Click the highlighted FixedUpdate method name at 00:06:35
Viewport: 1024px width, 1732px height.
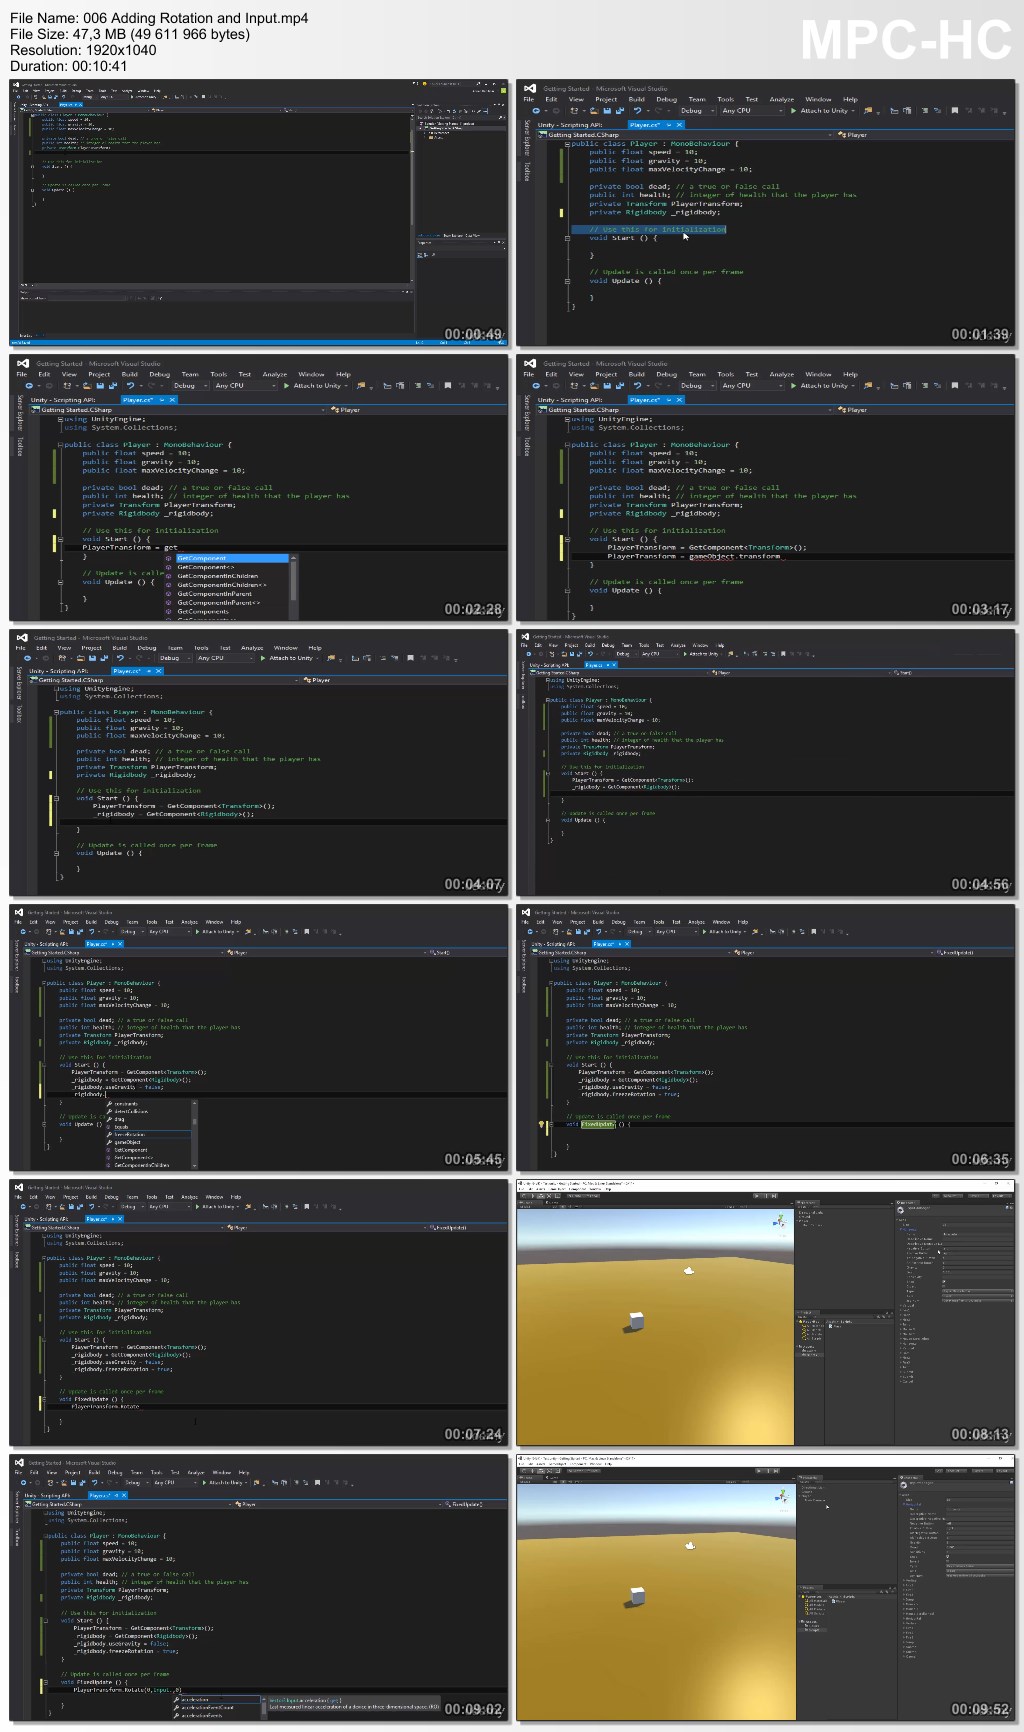click(598, 1124)
